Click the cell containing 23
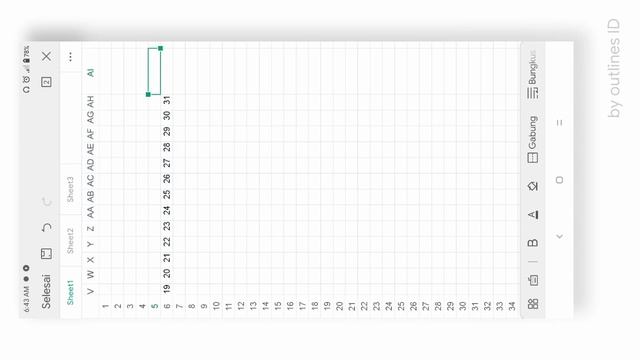The width and height of the screenshot is (640, 360). click(167, 227)
